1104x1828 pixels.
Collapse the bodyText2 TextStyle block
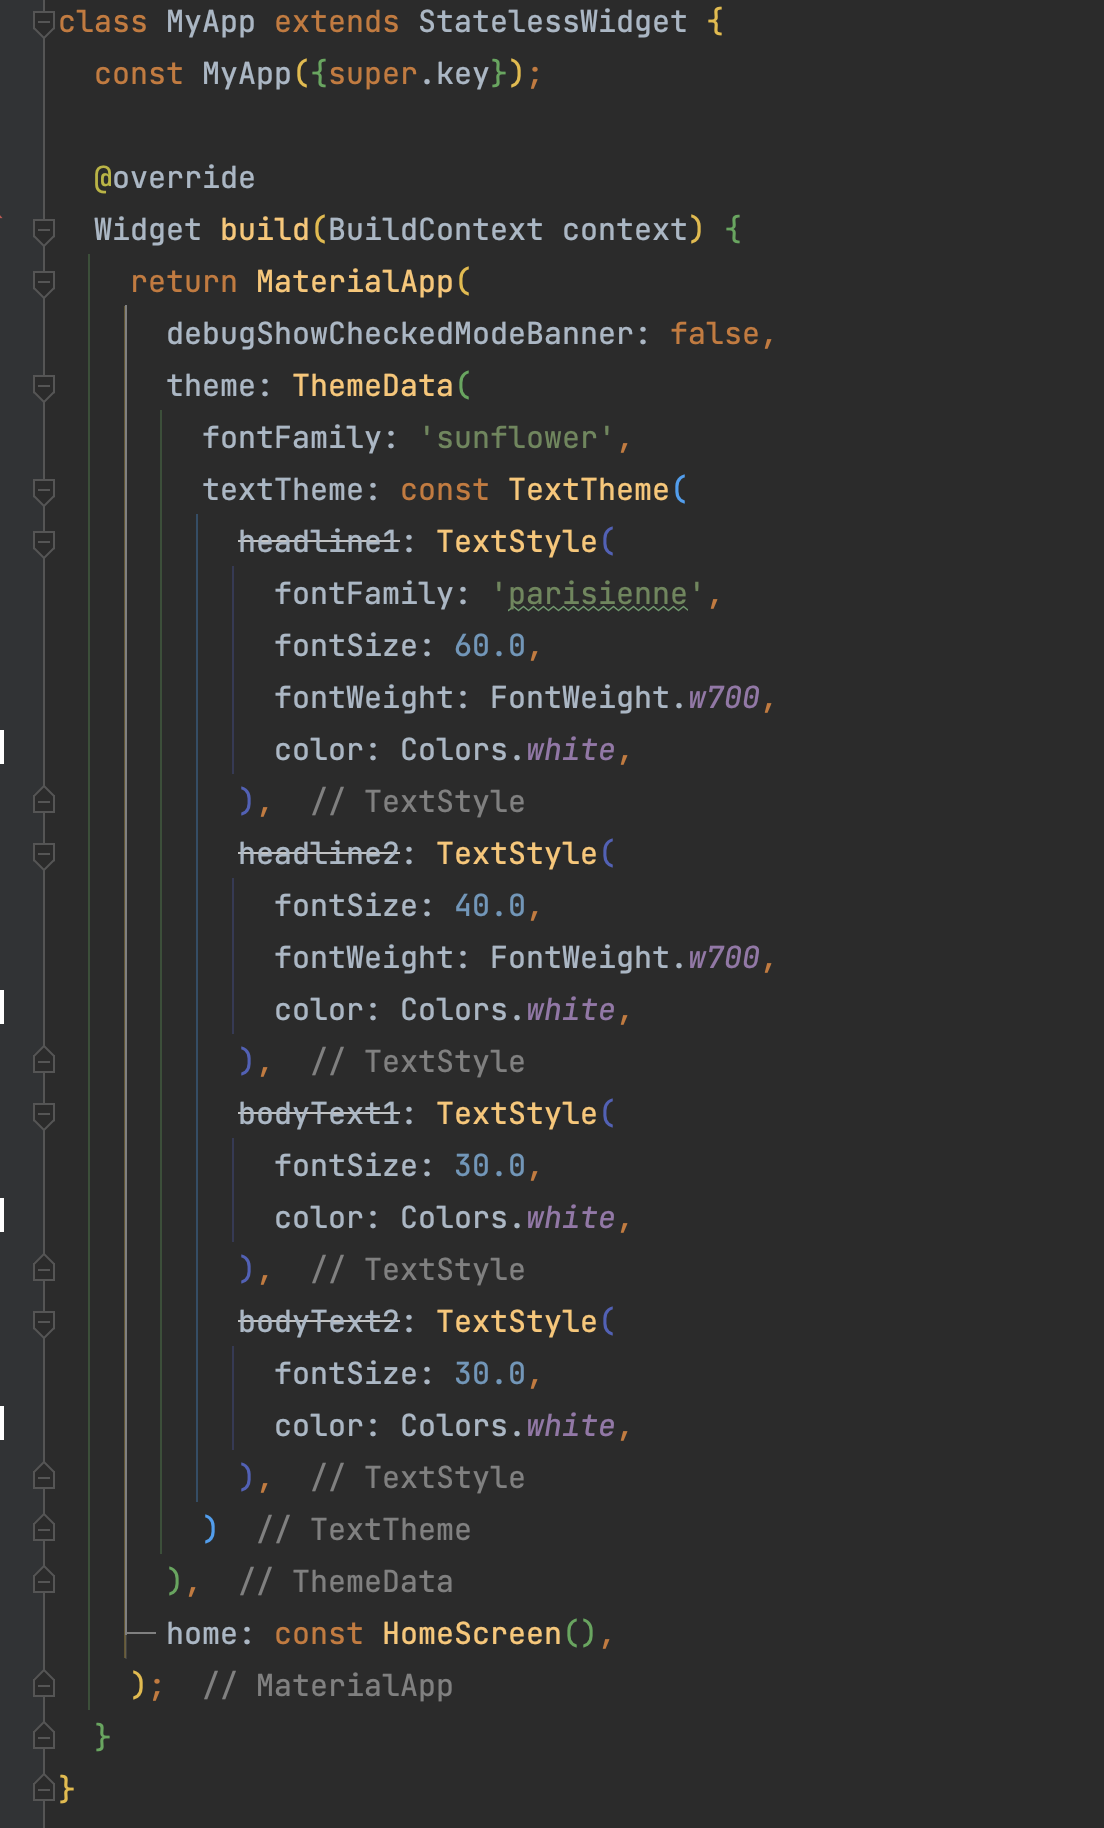click(x=44, y=1323)
